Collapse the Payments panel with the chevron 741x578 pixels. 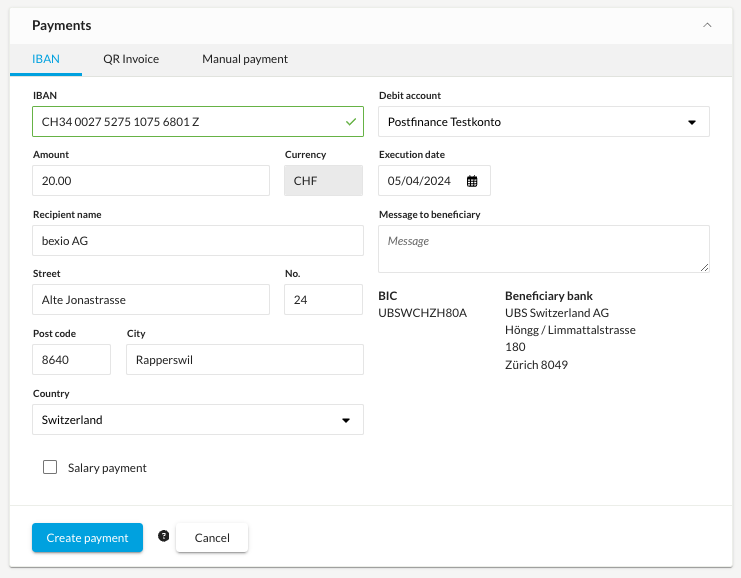[x=707, y=25]
